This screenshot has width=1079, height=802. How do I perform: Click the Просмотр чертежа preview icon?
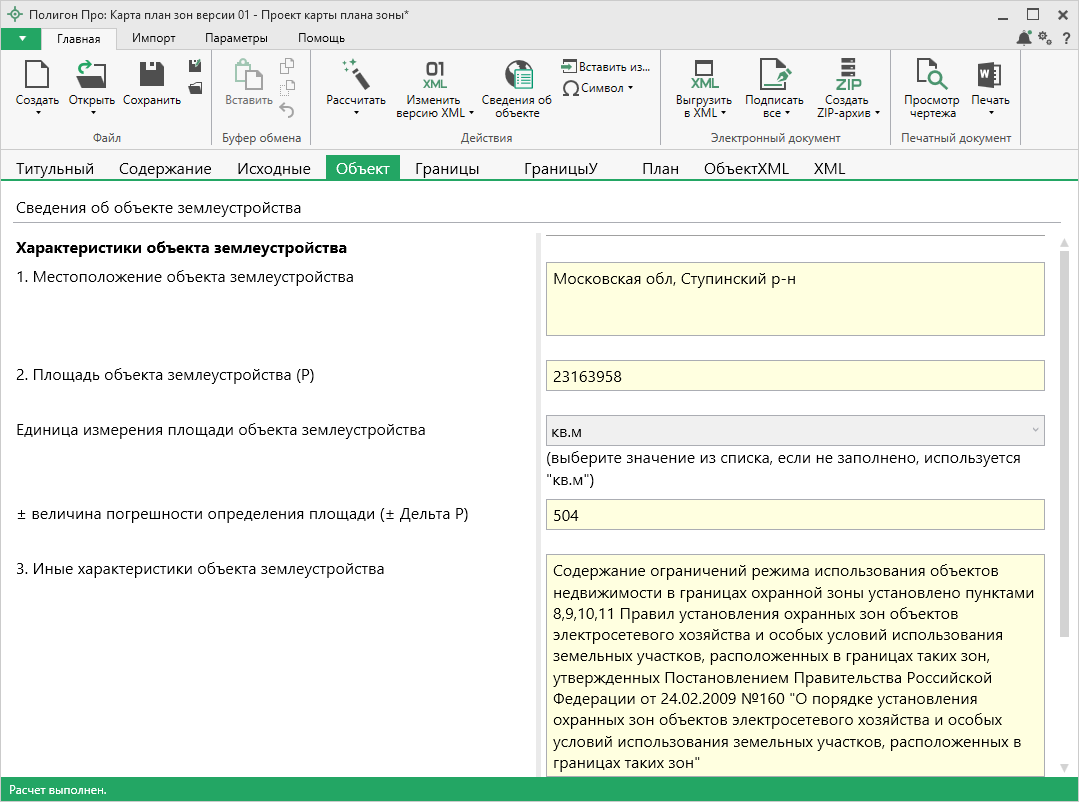pyautogui.click(x=931, y=75)
